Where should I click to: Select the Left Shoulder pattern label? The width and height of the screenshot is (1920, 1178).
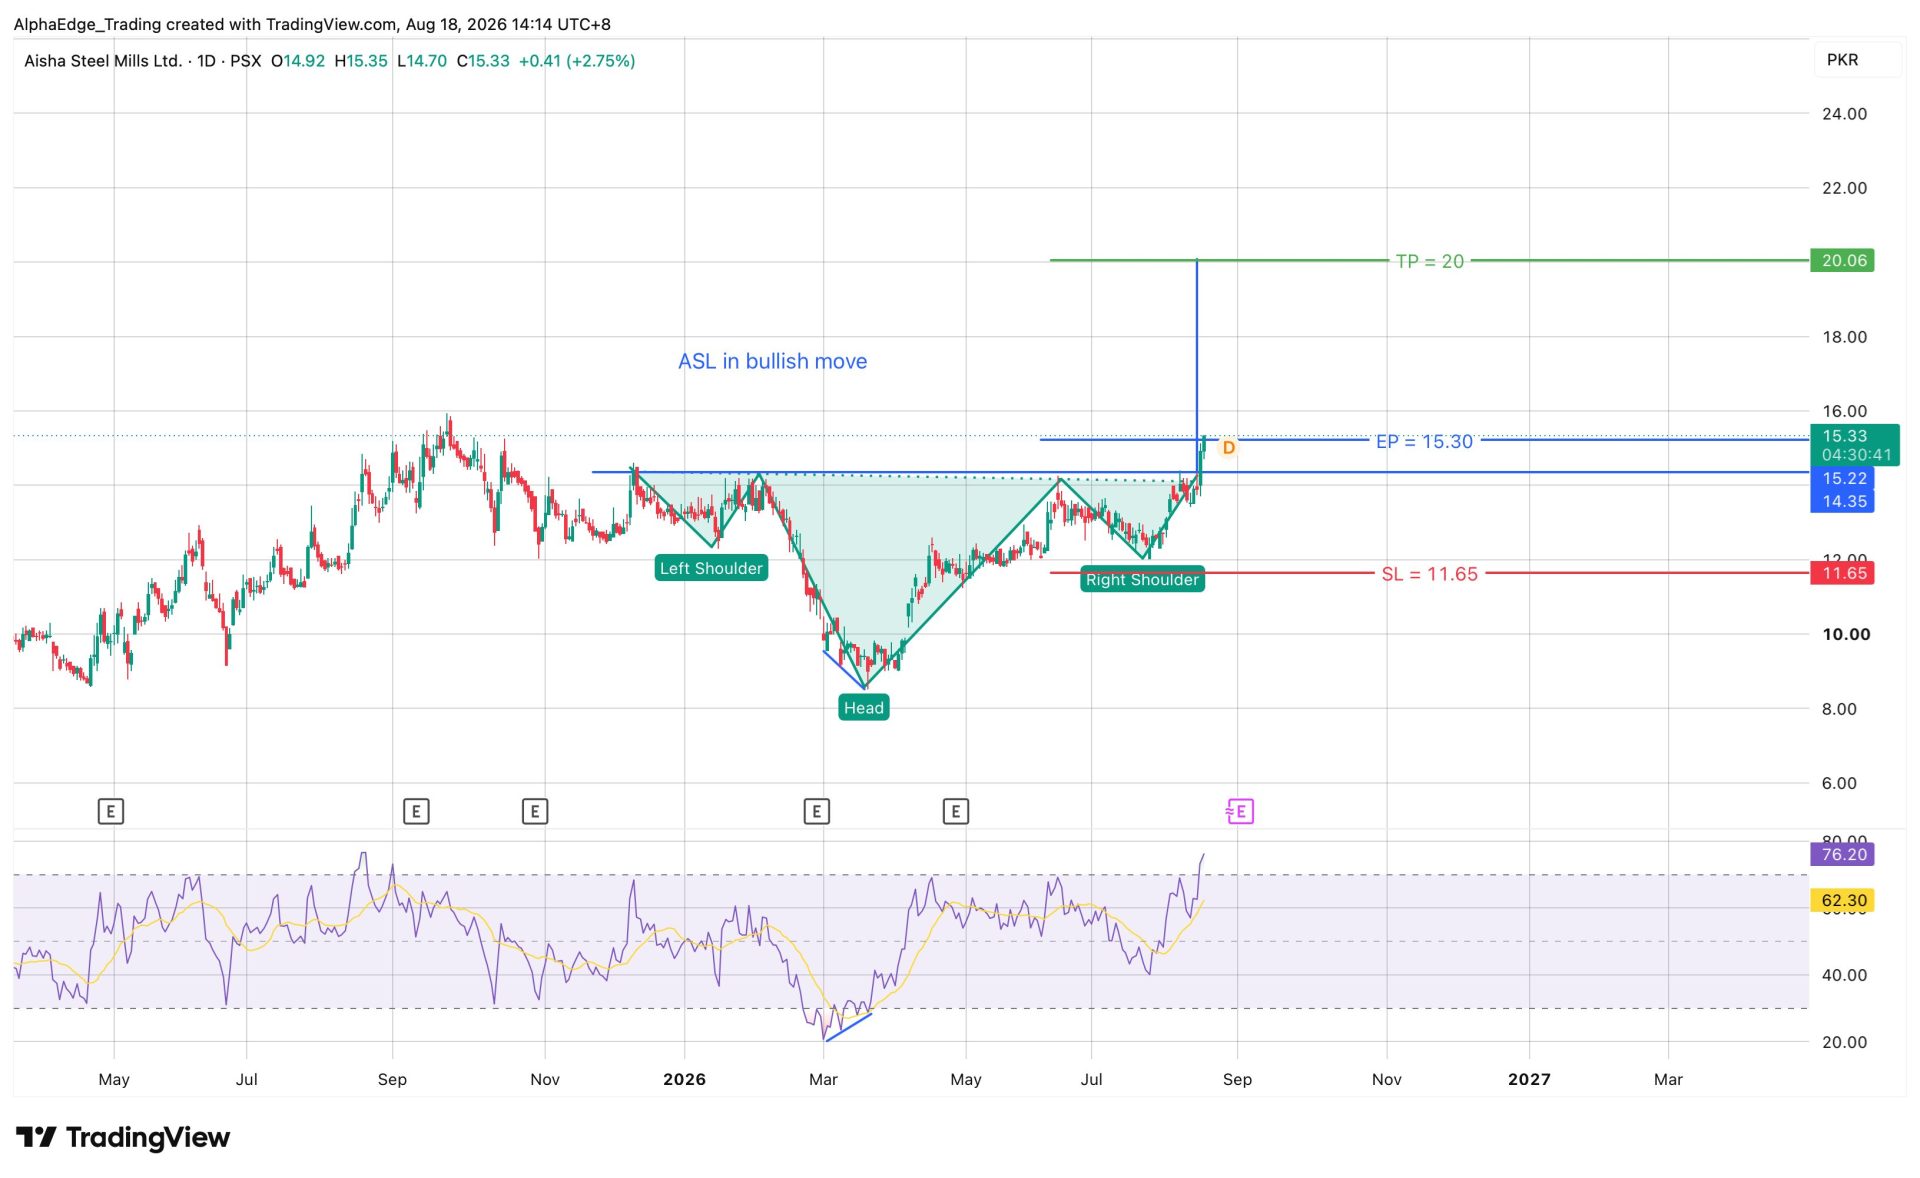click(711, 568)
